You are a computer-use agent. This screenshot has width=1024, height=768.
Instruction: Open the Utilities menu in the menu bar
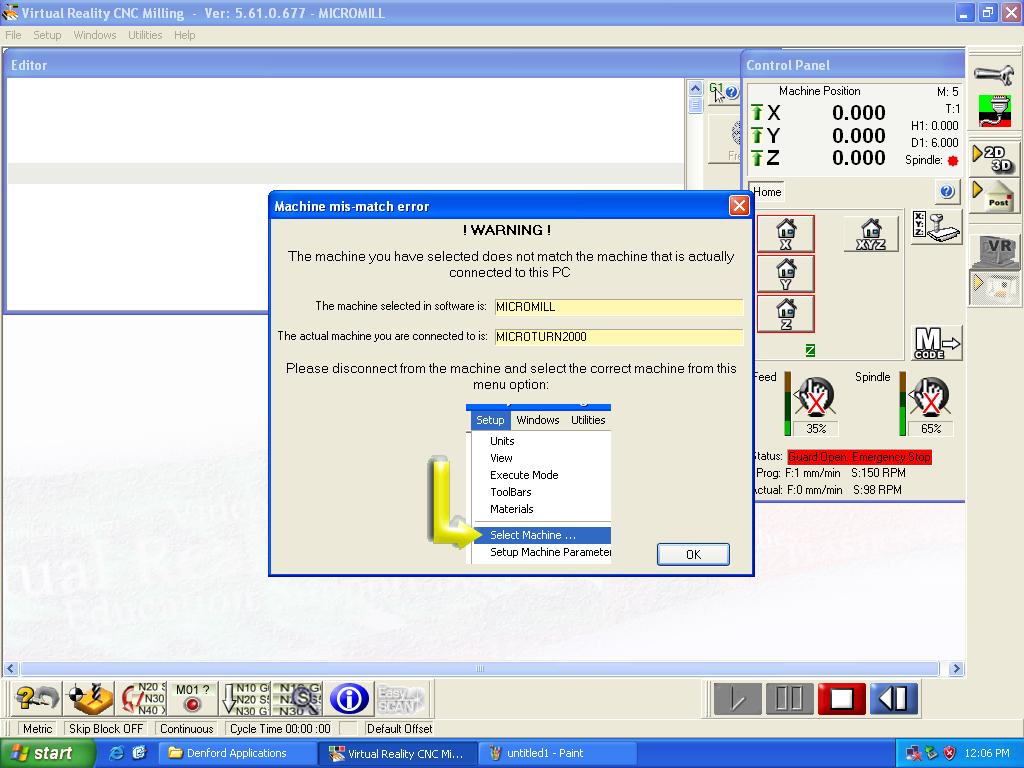point(145,35)
